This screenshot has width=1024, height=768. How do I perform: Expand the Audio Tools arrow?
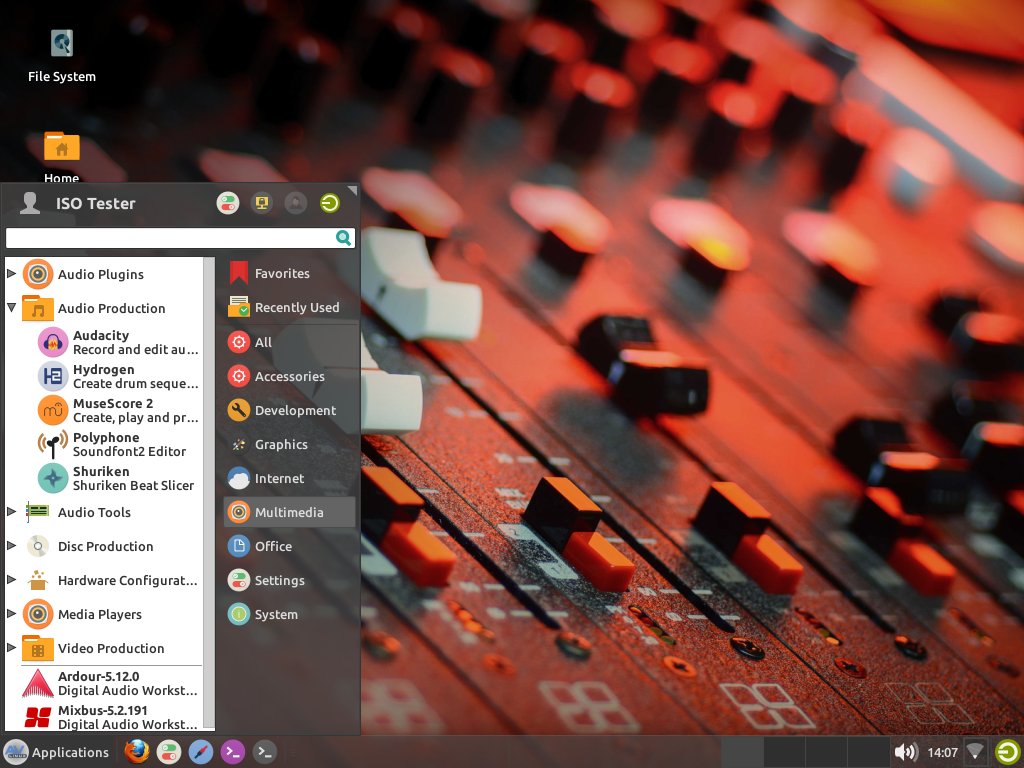pos(11,511)
